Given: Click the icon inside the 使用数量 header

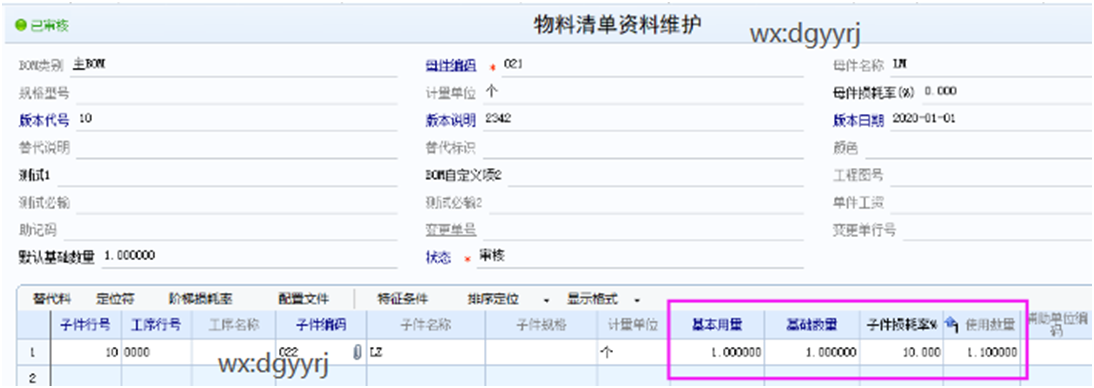Looking at the screenshot, I should pyautogui.click(x=952, y=324).
